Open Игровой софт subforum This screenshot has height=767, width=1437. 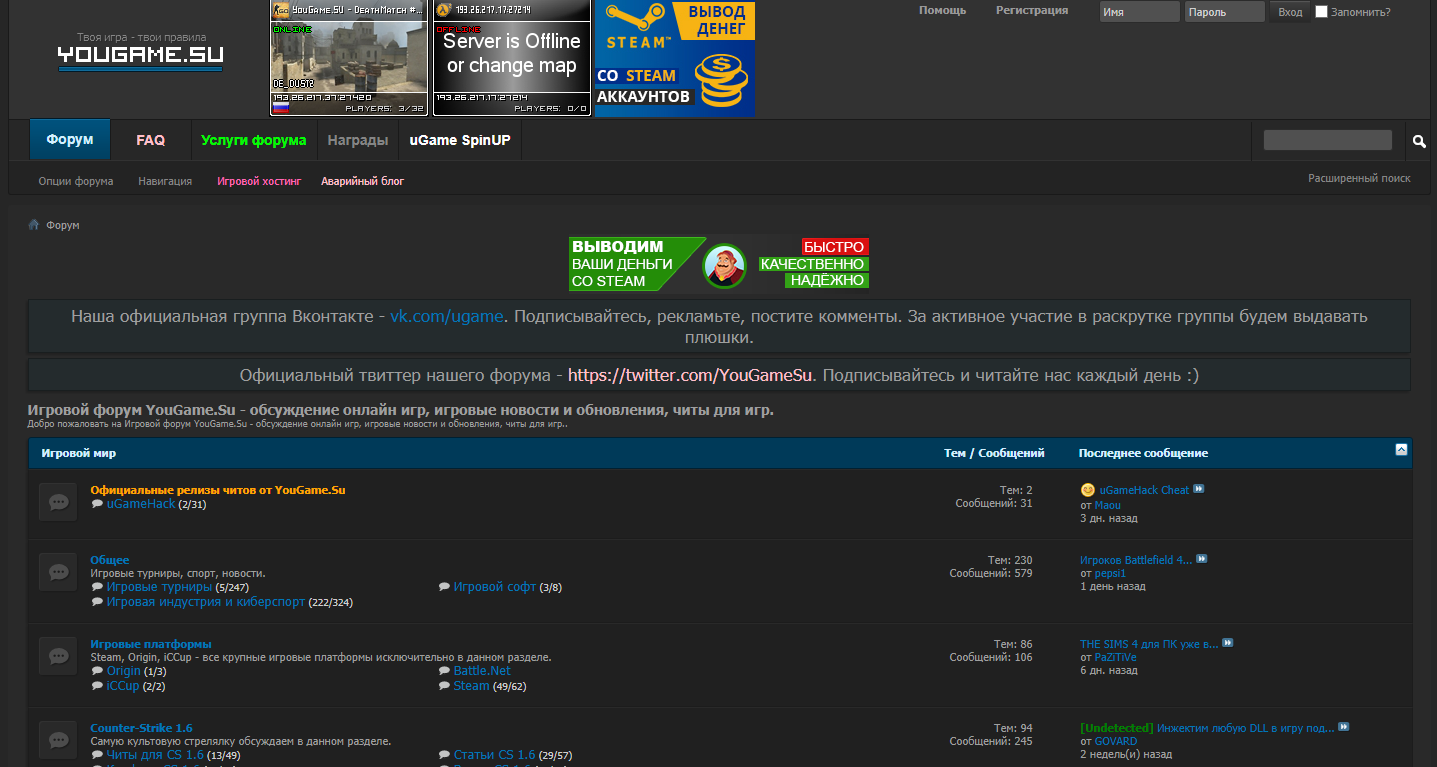[x=495, y=587]
